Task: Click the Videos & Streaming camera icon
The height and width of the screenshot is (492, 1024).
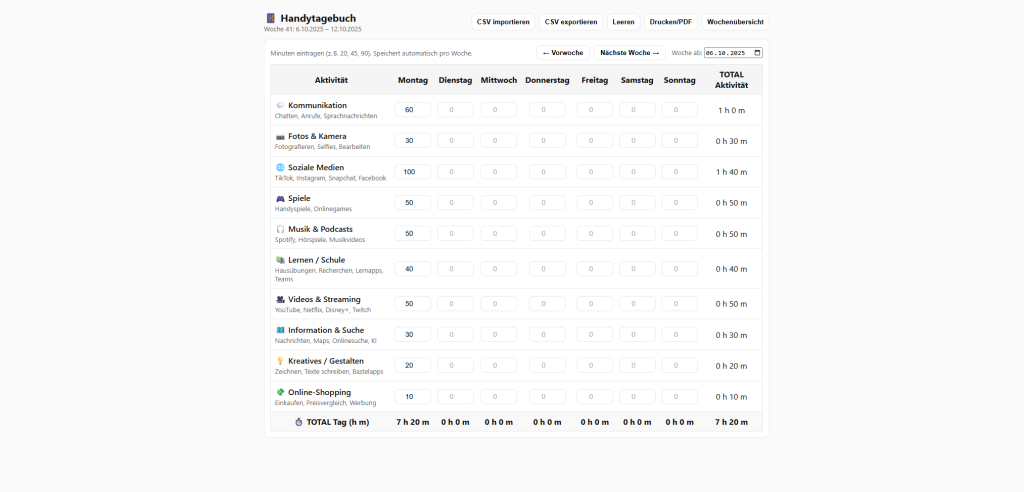Action: point(280,299)
